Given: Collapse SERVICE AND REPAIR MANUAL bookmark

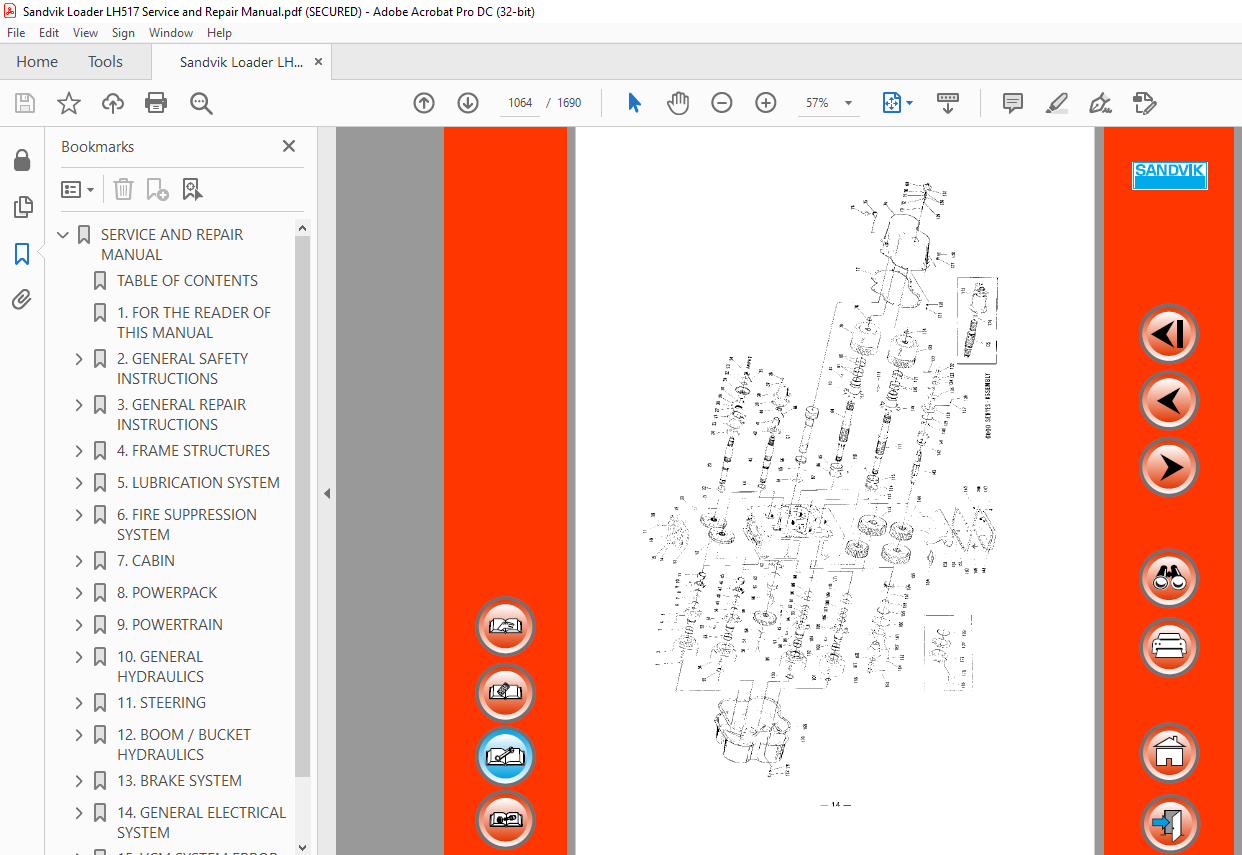Looking at the screenshot, I should (x=64, y=235).
